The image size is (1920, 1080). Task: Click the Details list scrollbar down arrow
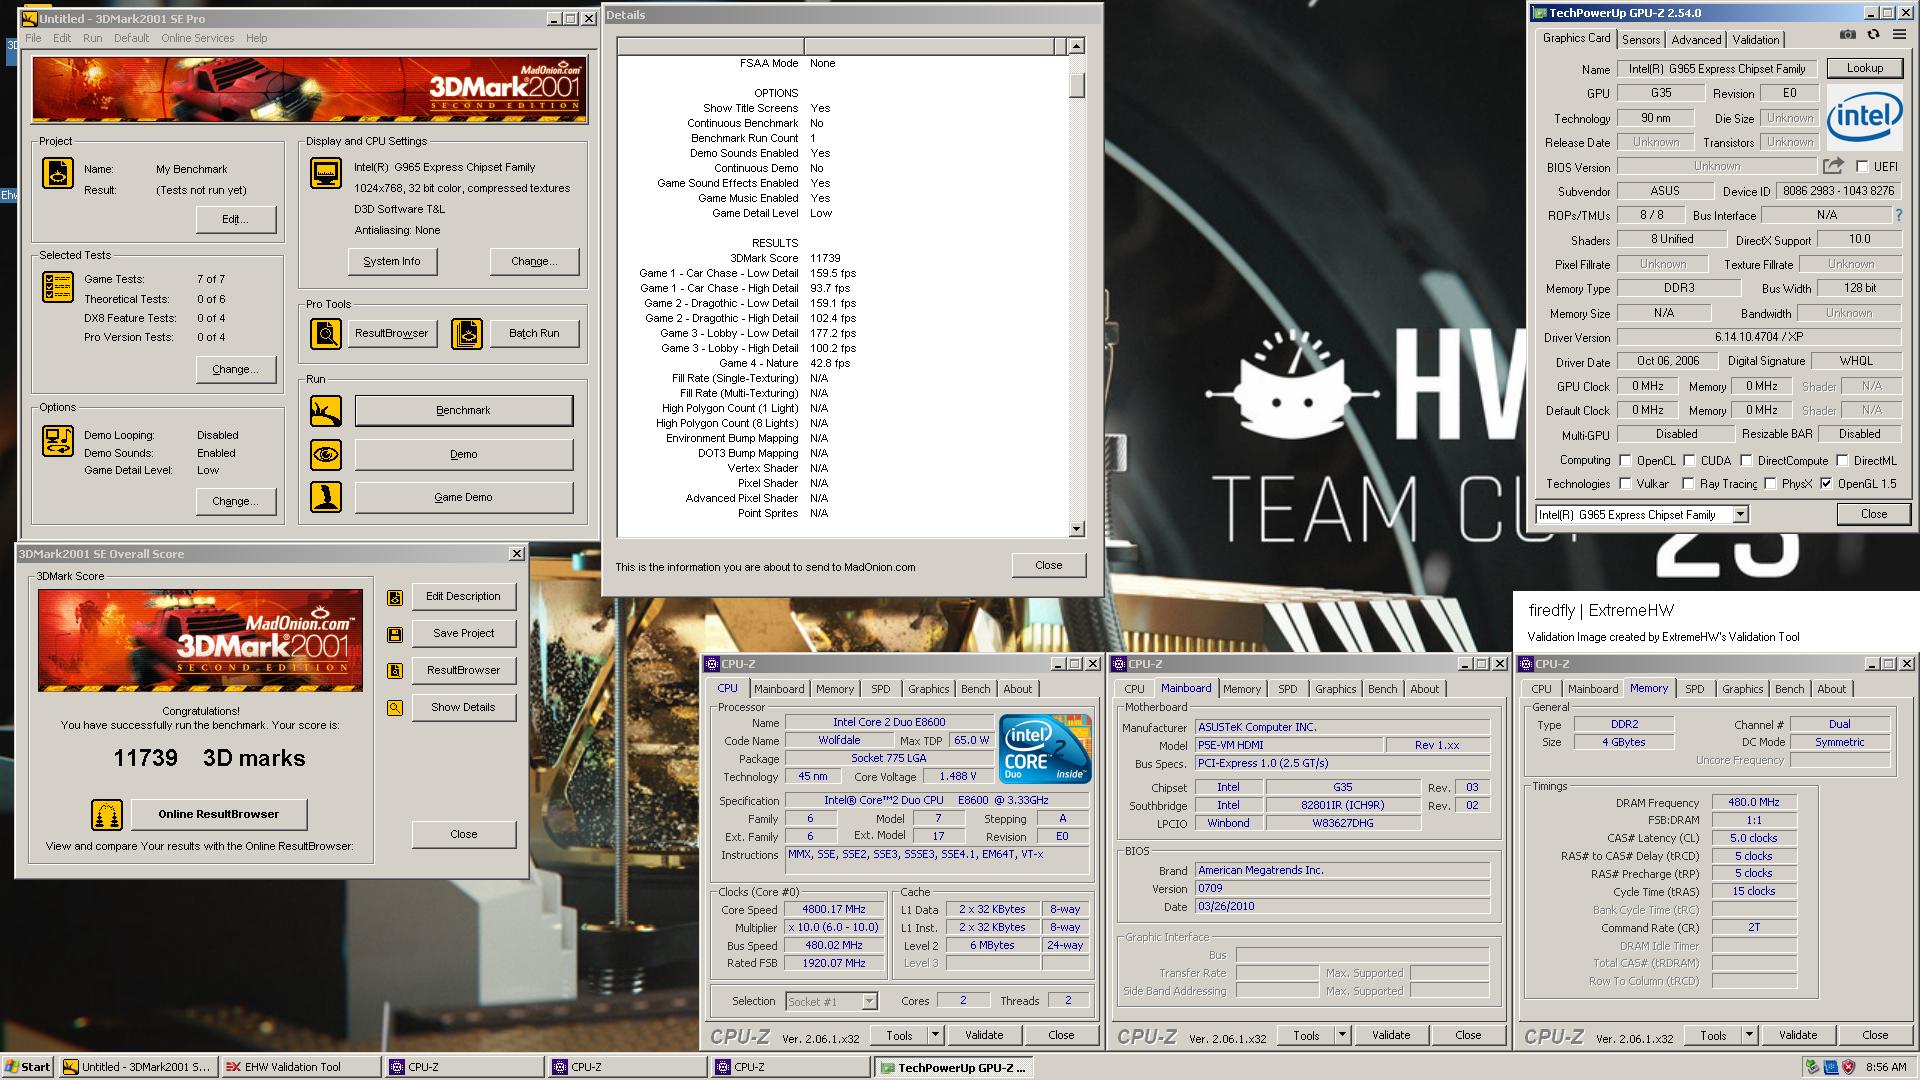(1076, 529)
